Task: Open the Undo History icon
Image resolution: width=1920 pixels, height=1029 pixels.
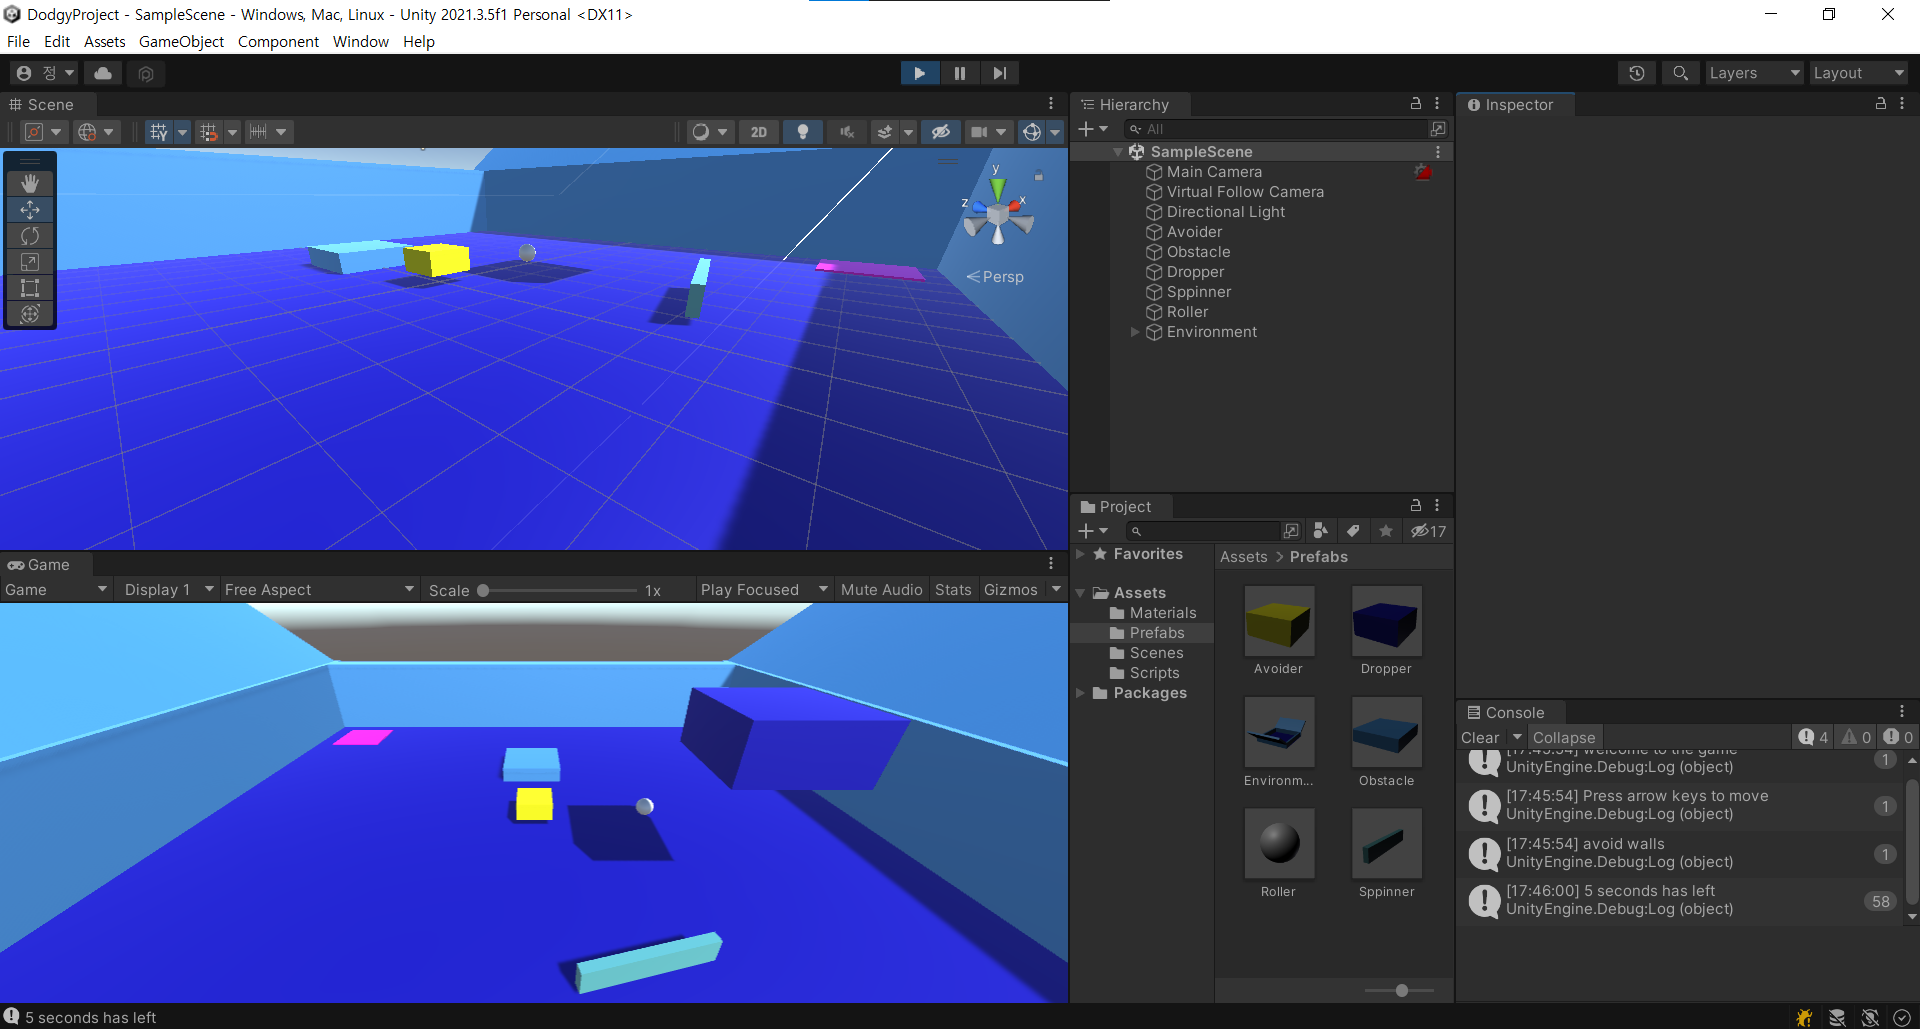Action: [x=1636, y=73]
